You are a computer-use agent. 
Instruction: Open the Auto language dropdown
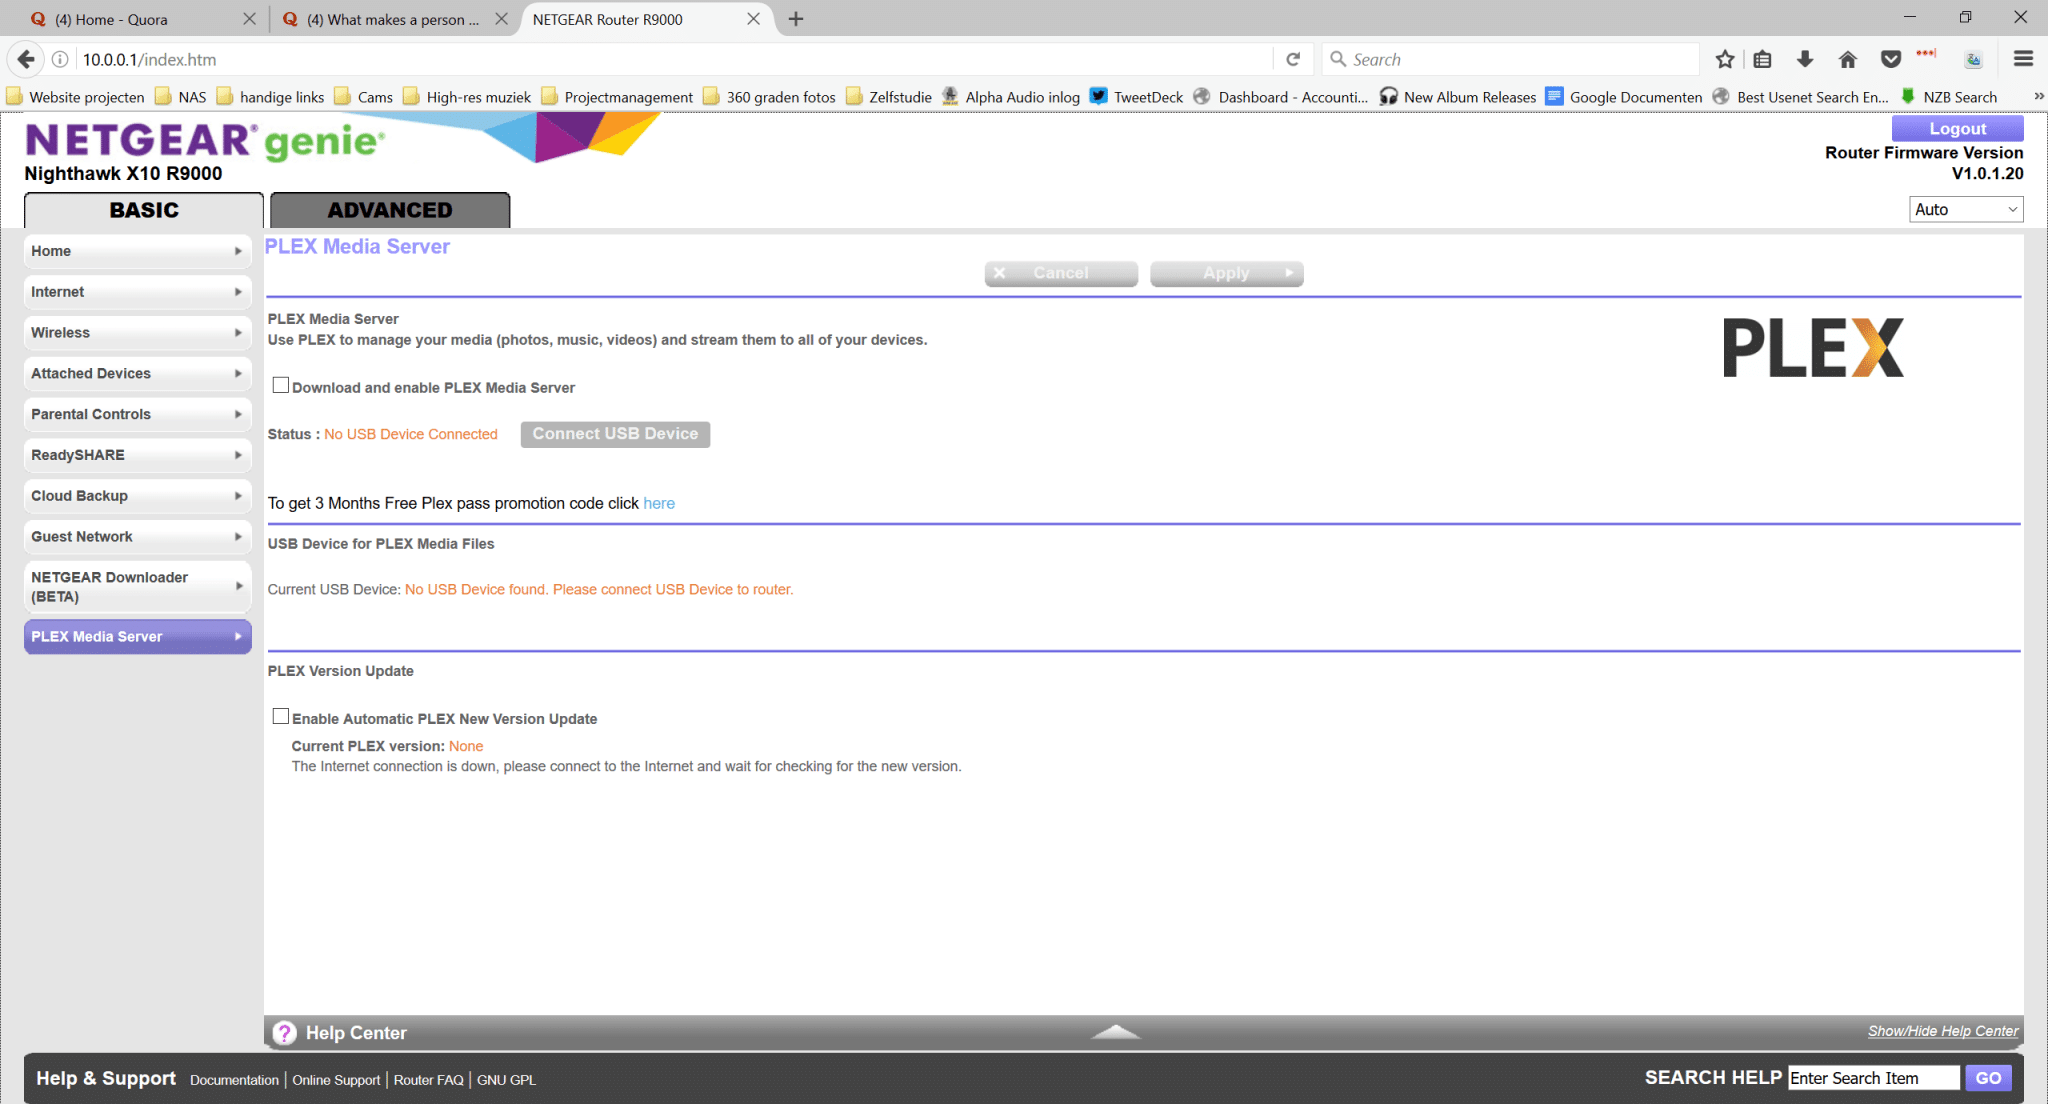pyautogui.click(x=1966, y=209)
